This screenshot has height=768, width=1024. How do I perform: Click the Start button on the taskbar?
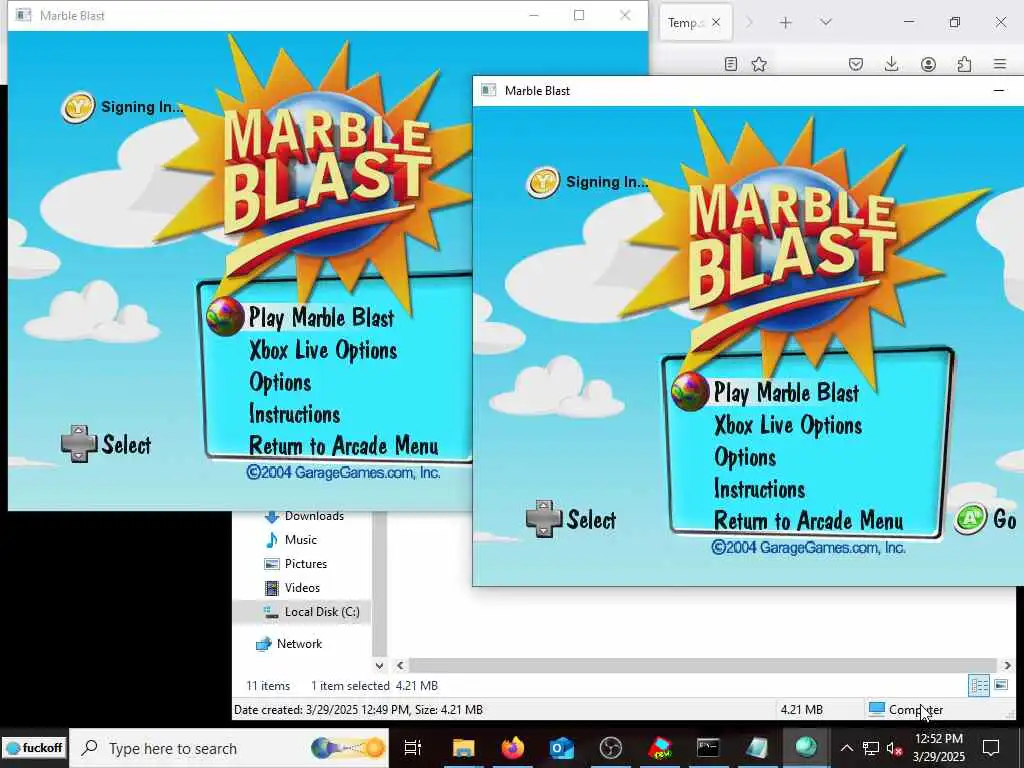[x=34, y=748]
